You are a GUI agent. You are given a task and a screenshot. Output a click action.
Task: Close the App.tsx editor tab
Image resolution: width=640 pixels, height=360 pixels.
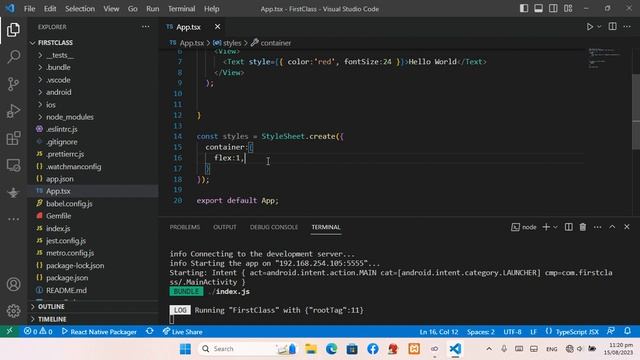point(218,27)
